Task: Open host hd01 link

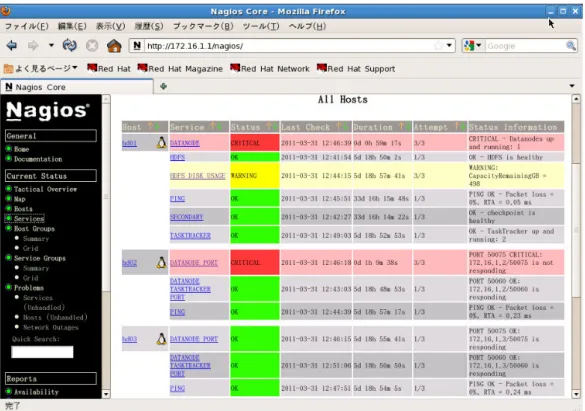Action: coord(129,143)
